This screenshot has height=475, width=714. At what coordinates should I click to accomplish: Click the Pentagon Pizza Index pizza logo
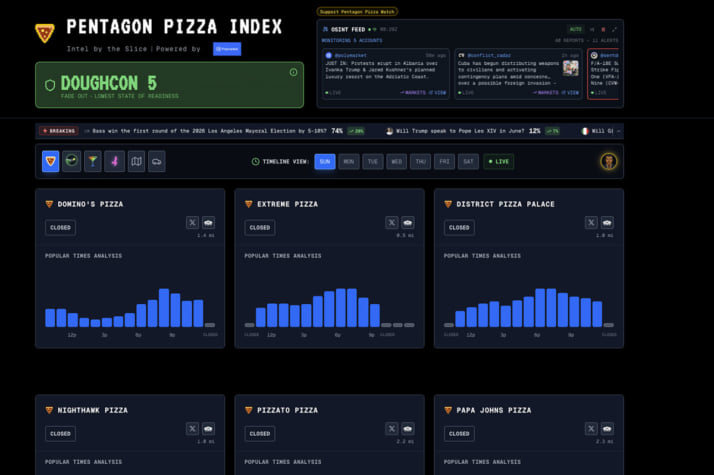tap(45, 33)
